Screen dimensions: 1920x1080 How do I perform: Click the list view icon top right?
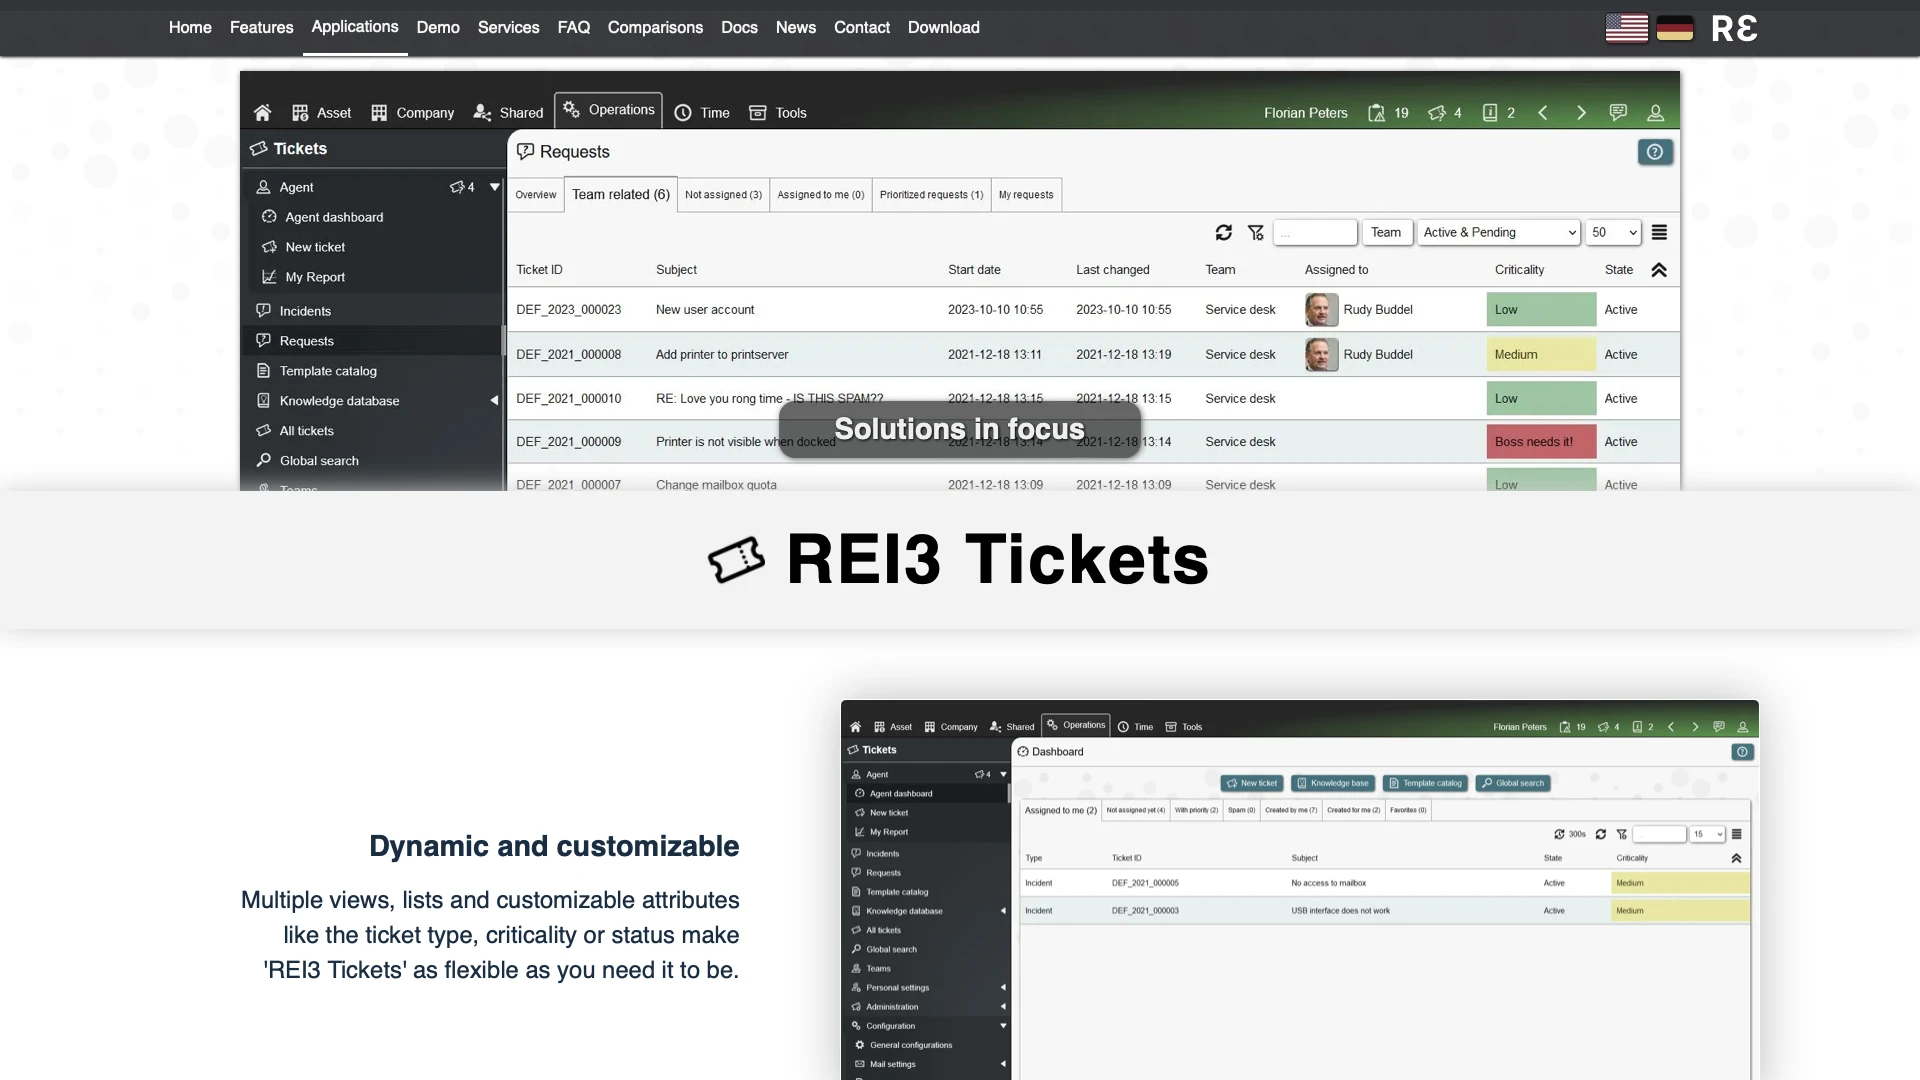coord(1660,232)
